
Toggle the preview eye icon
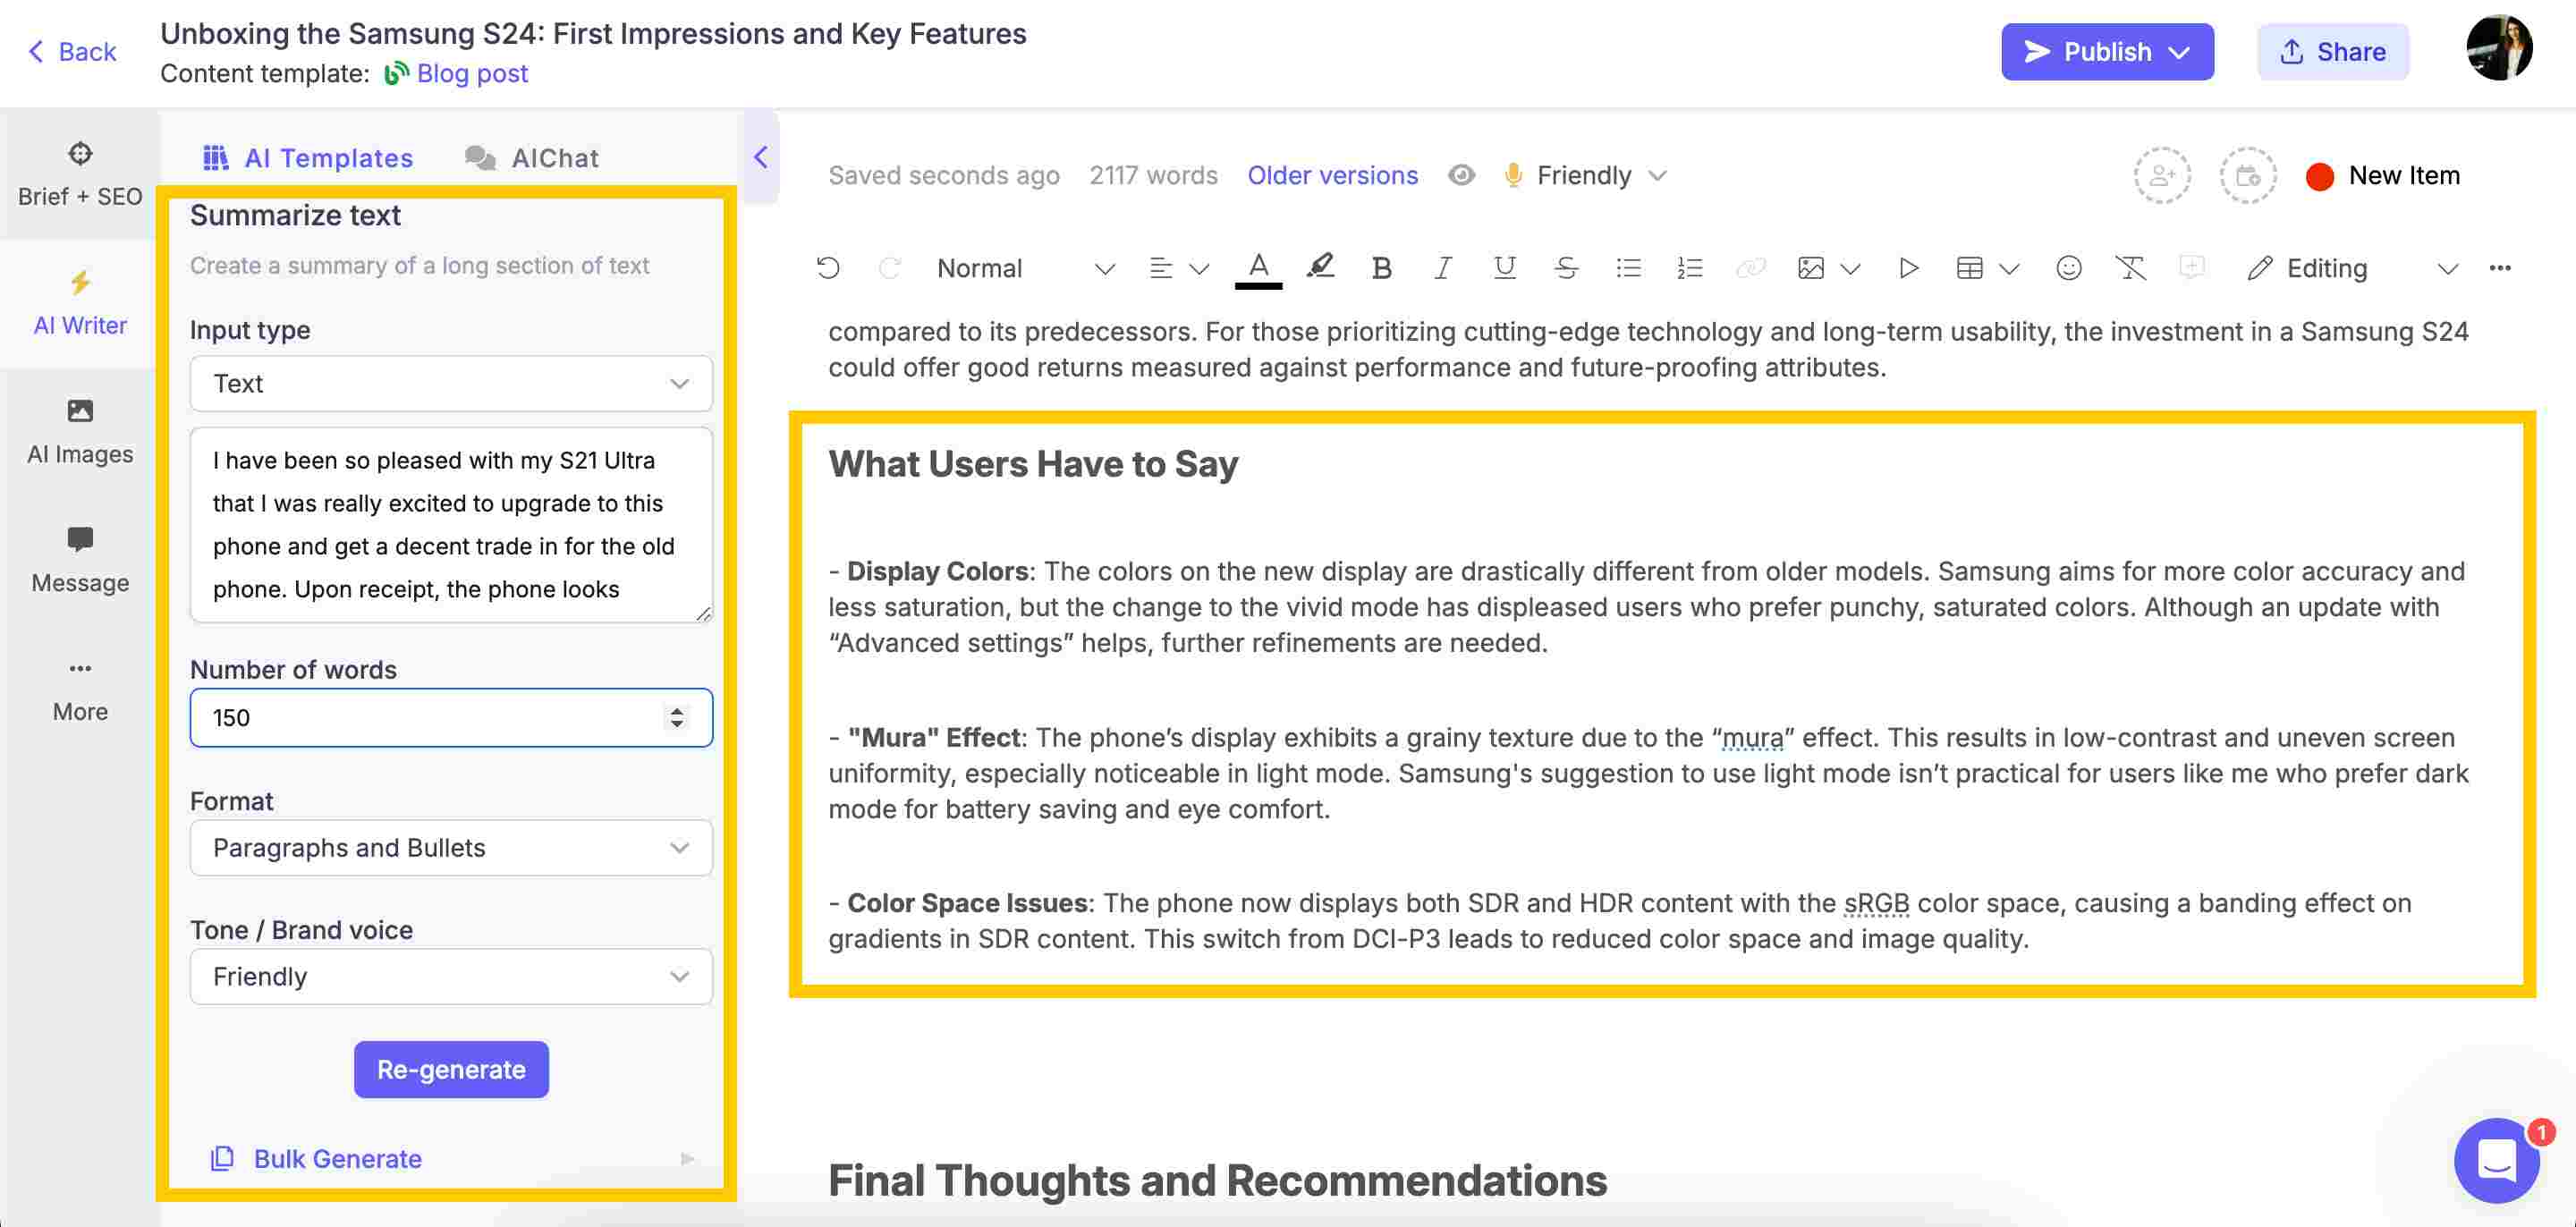1461,175
